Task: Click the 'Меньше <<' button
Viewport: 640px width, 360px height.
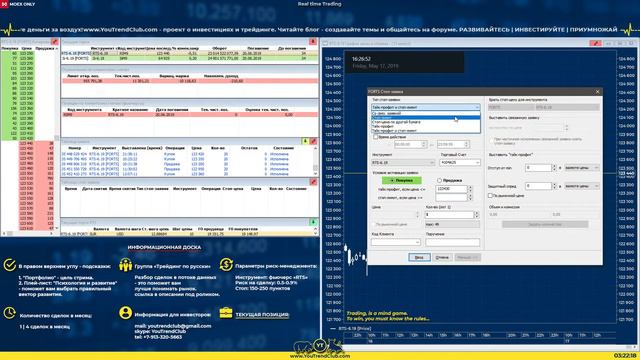Action: [x=467, y=257]
